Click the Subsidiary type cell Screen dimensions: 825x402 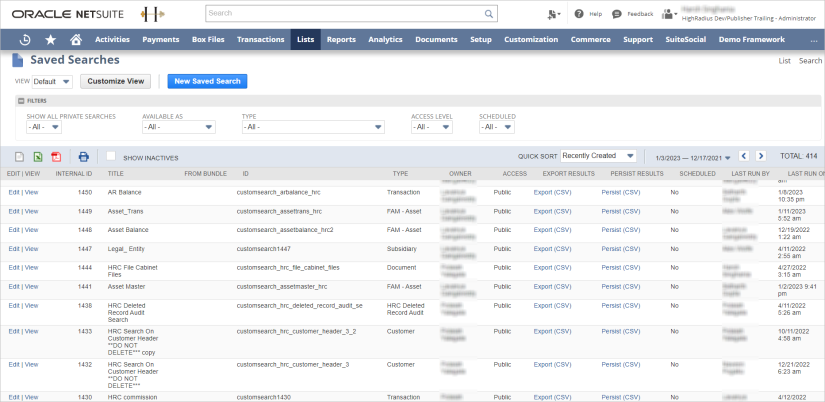(x=401, y=249)
